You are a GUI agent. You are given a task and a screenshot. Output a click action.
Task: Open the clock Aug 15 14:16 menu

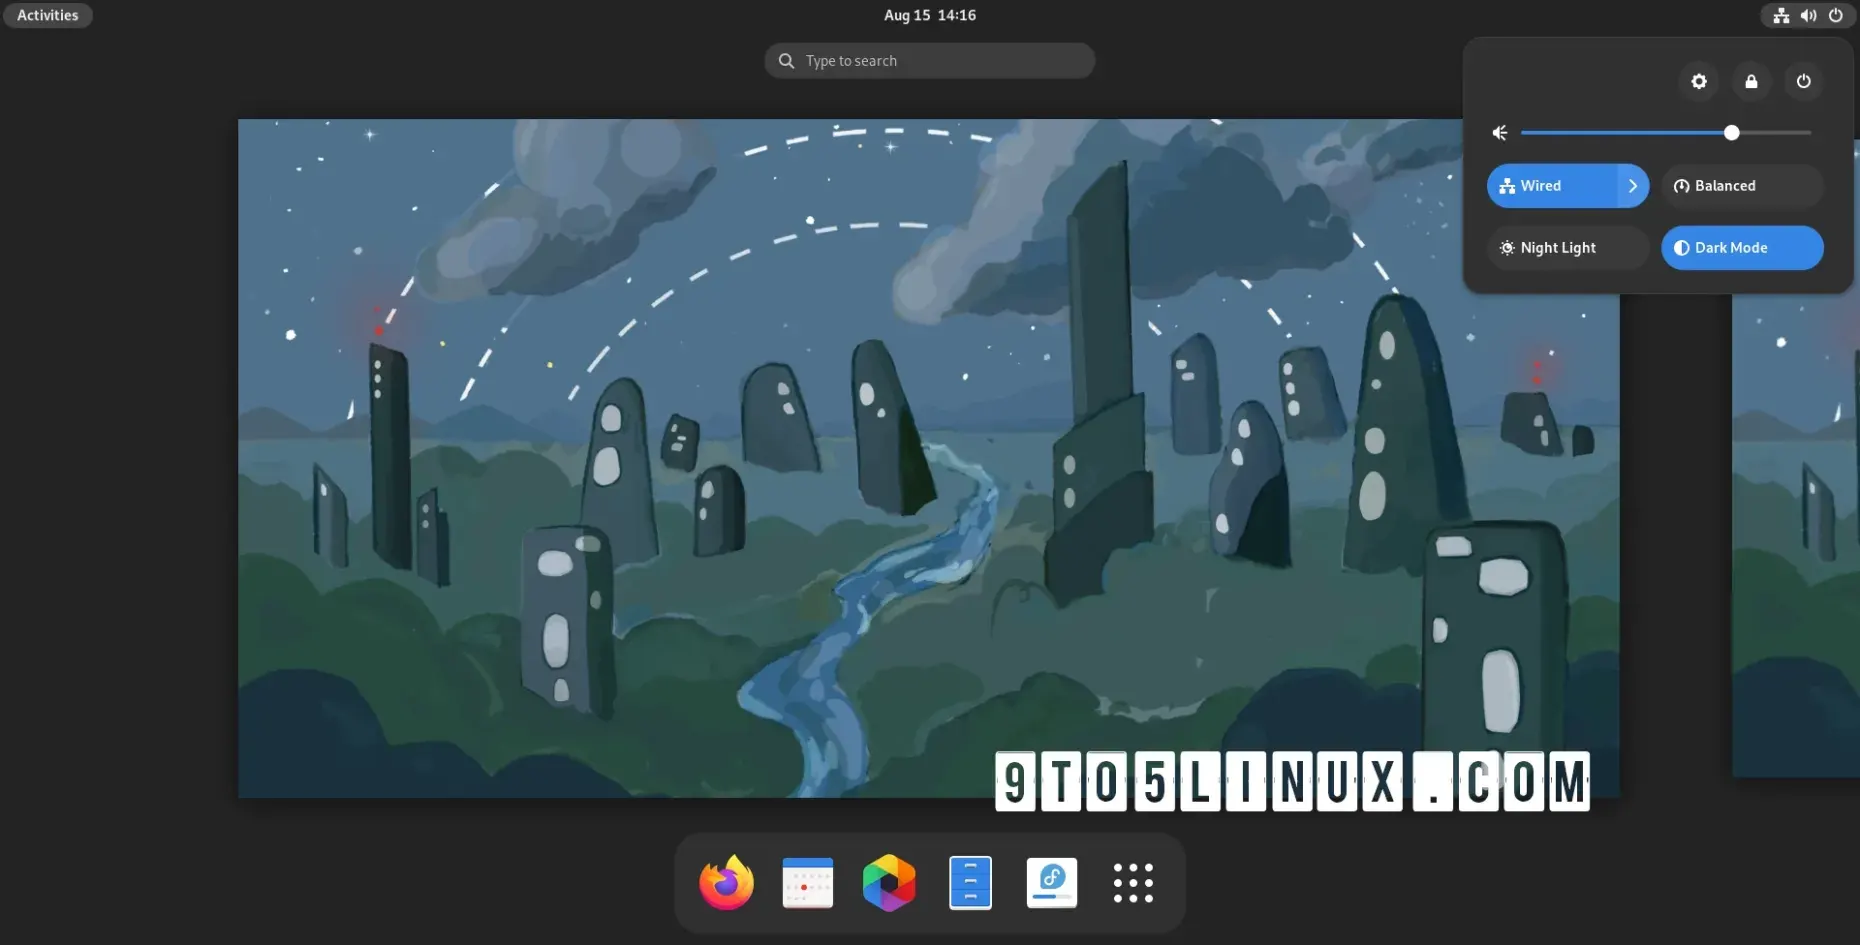(930, 15)
